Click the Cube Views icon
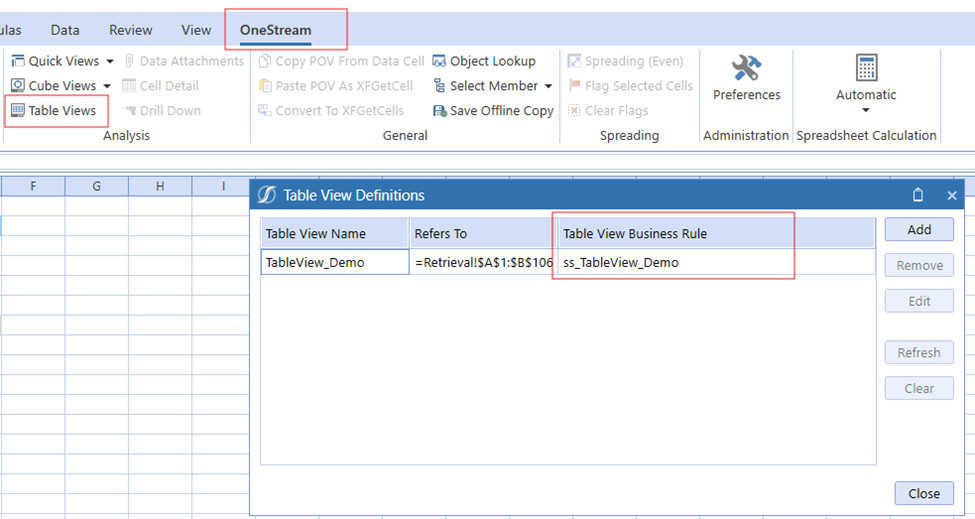This screenshot has width=975, height=519. coord(18,86)
